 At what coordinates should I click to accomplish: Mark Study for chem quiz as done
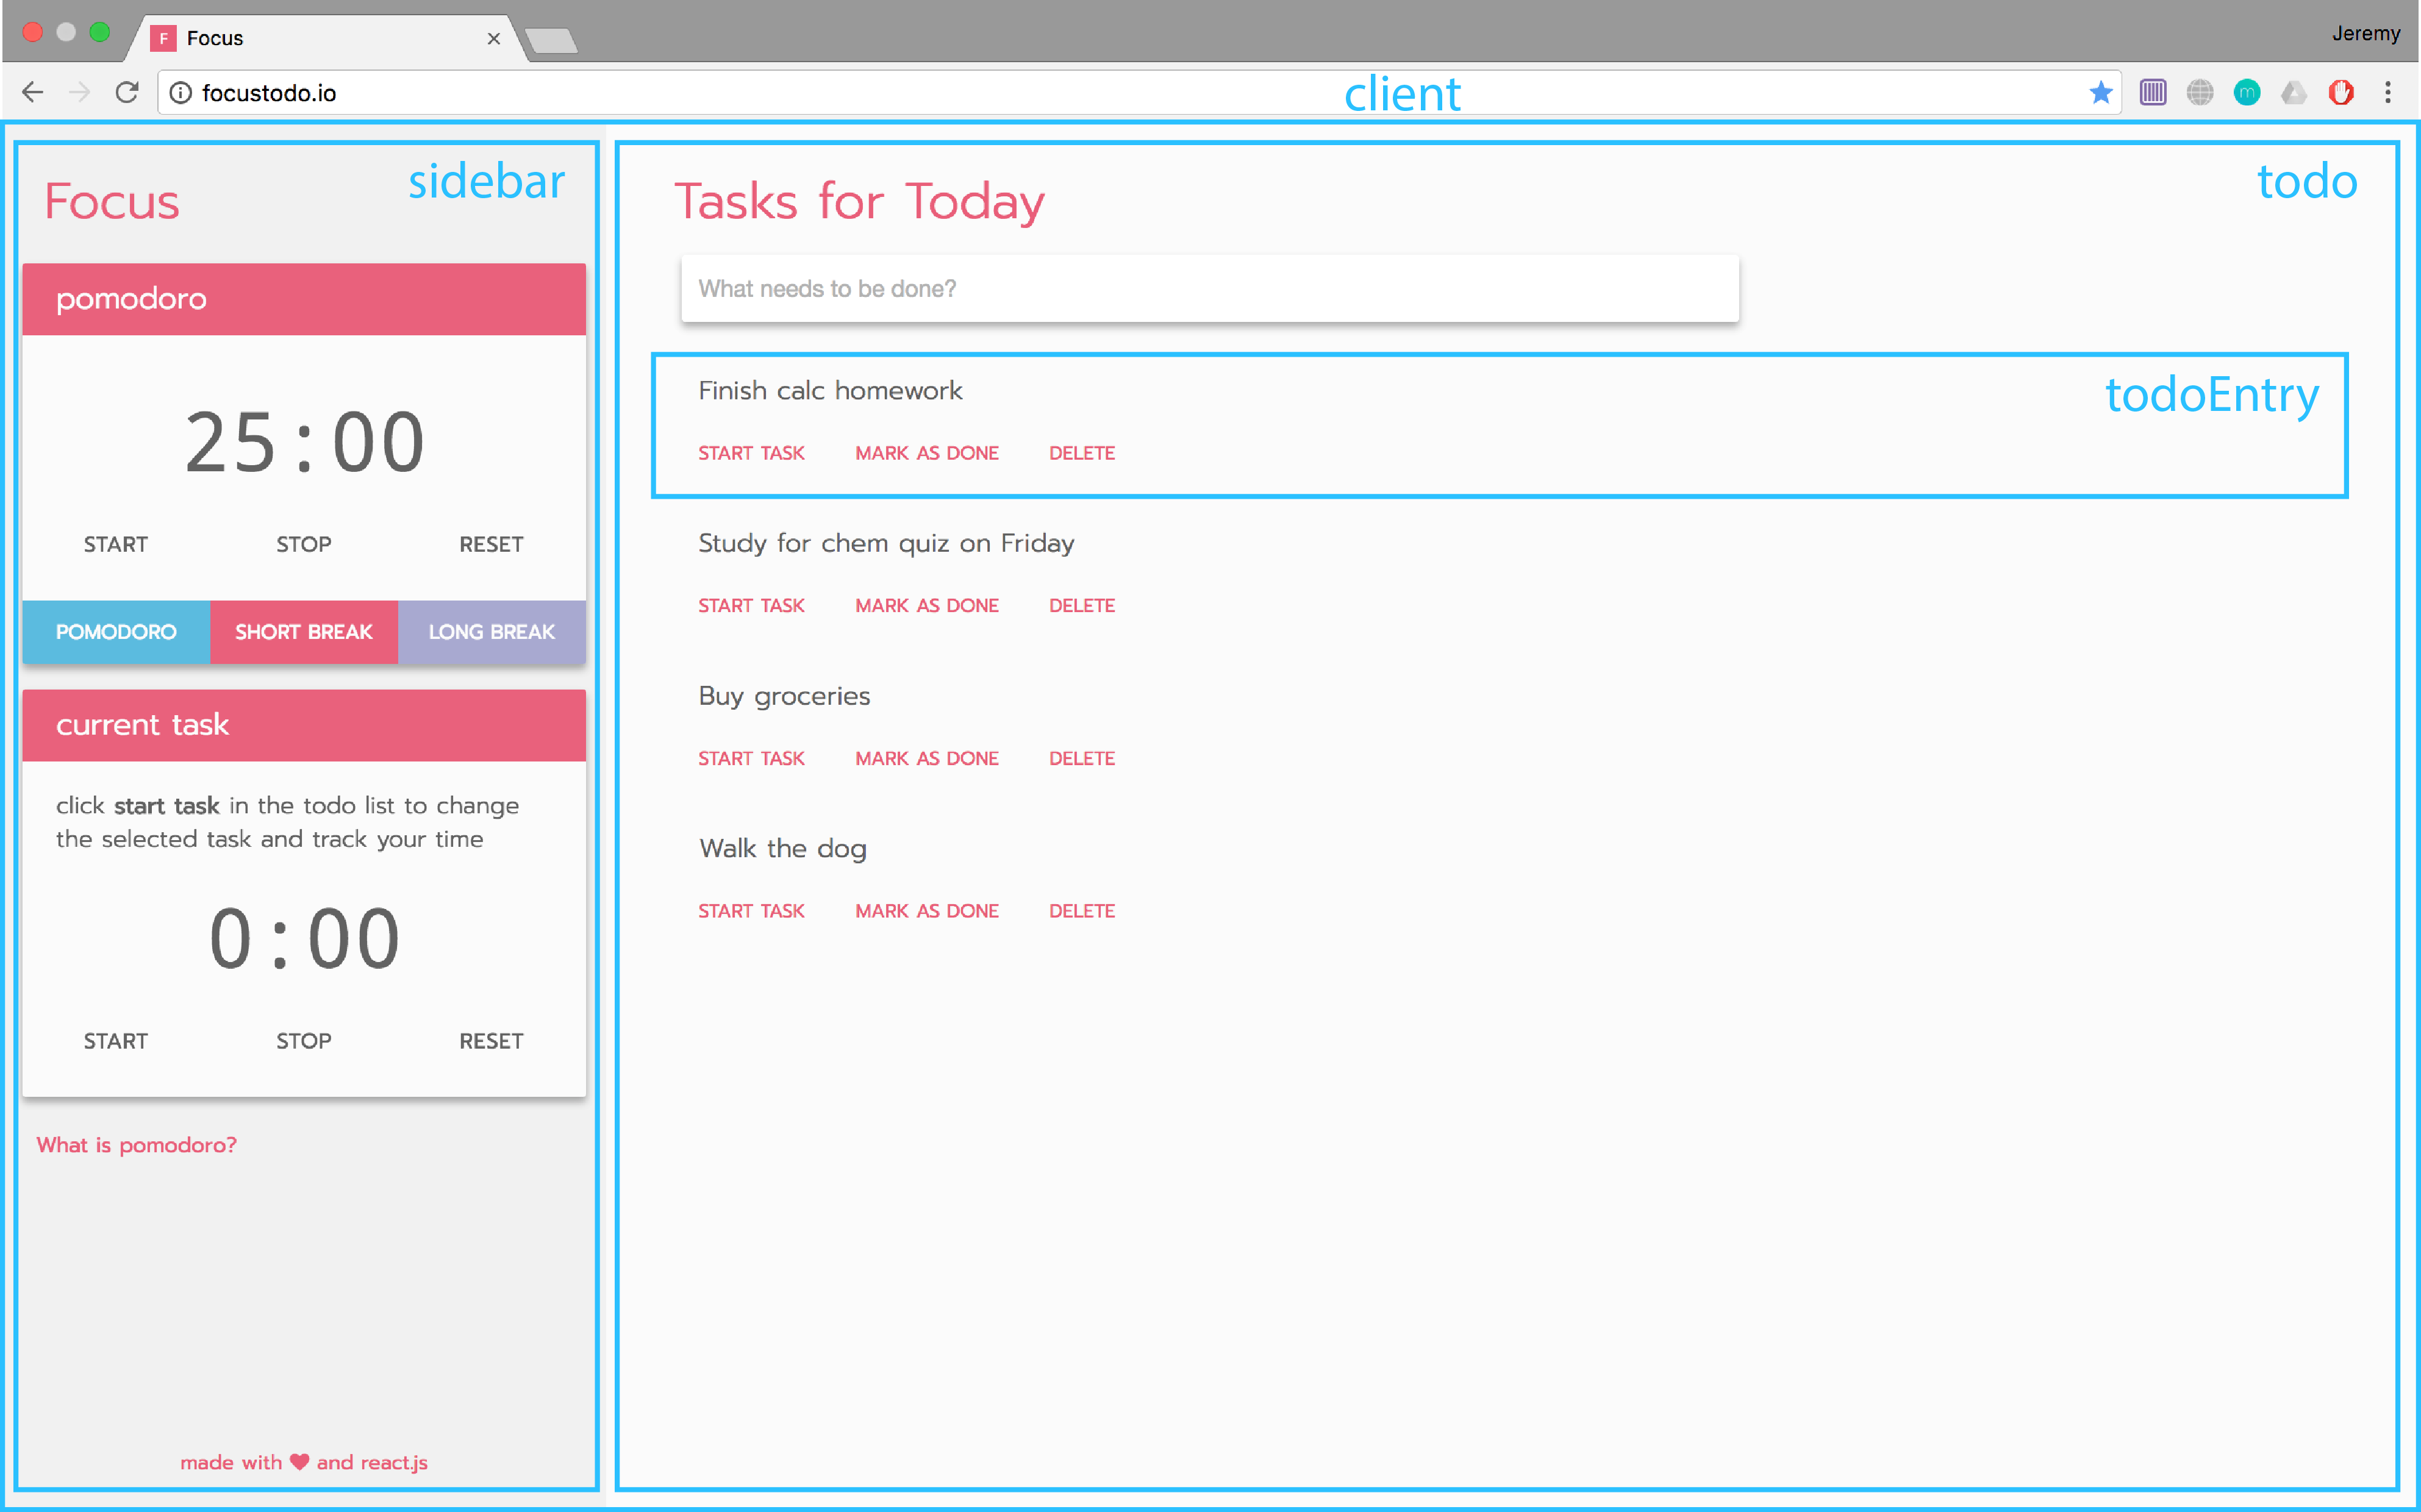927,605
